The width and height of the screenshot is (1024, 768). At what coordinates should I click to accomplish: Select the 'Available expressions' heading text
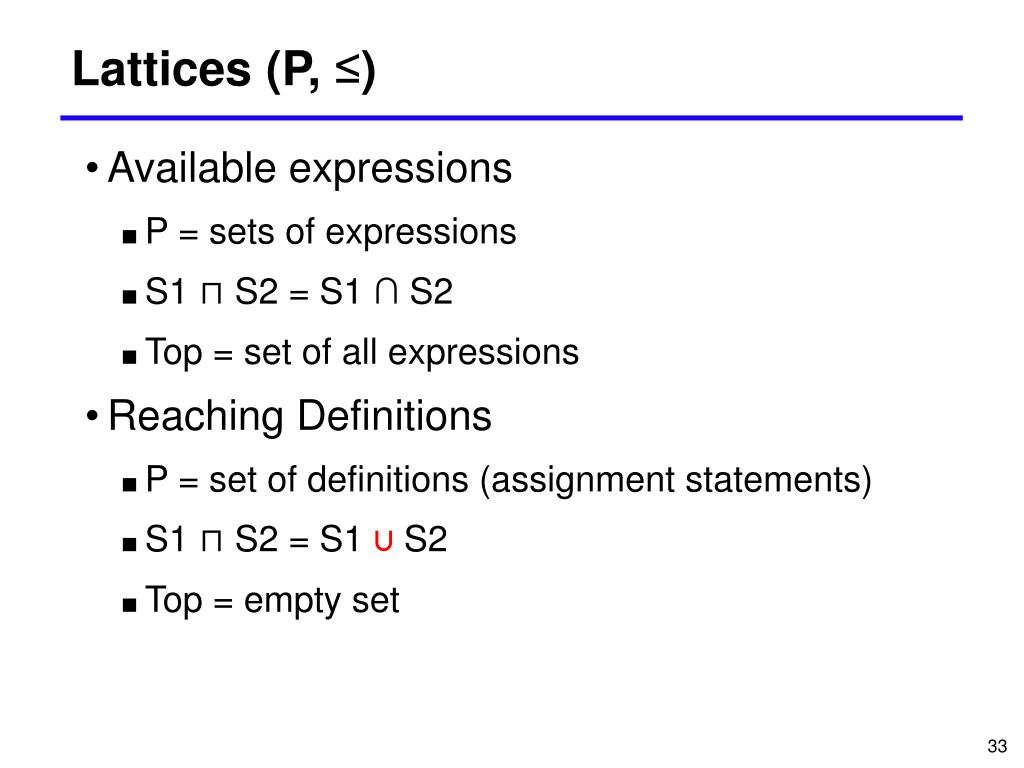(310, 169)
